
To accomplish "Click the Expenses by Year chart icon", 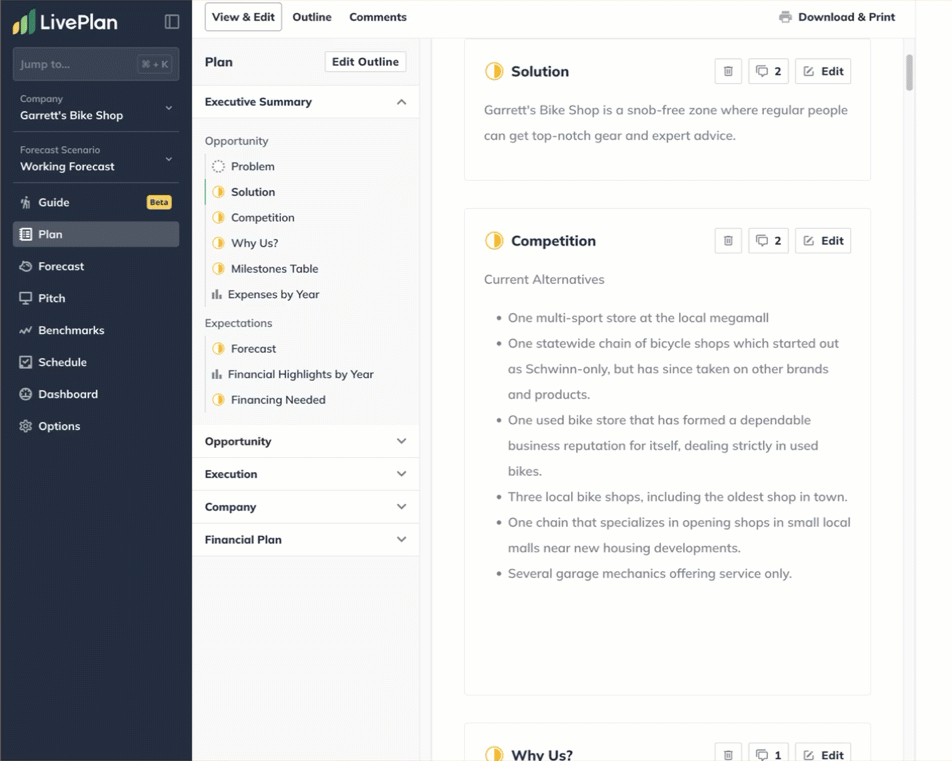I will pos(217,294).
